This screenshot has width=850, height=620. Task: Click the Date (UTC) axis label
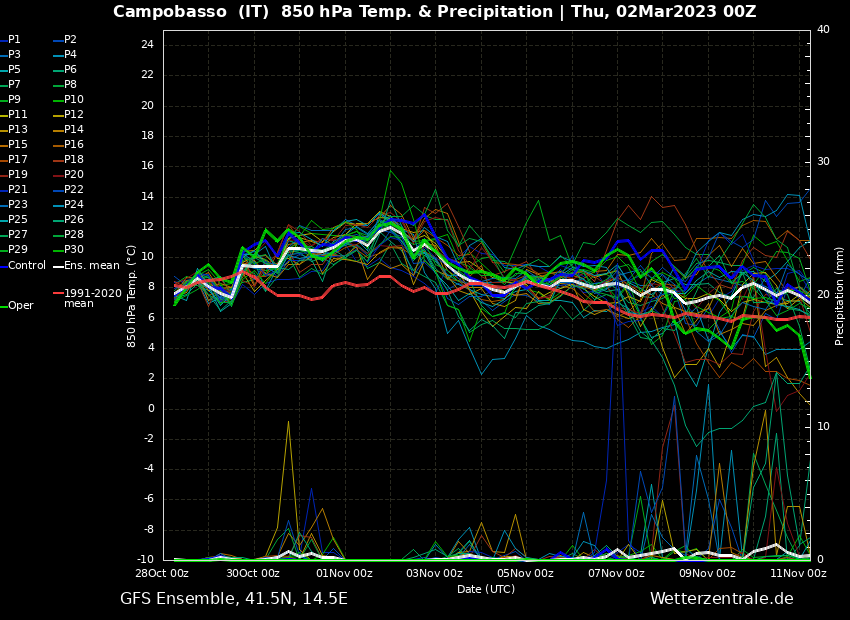tap(486, 590)
